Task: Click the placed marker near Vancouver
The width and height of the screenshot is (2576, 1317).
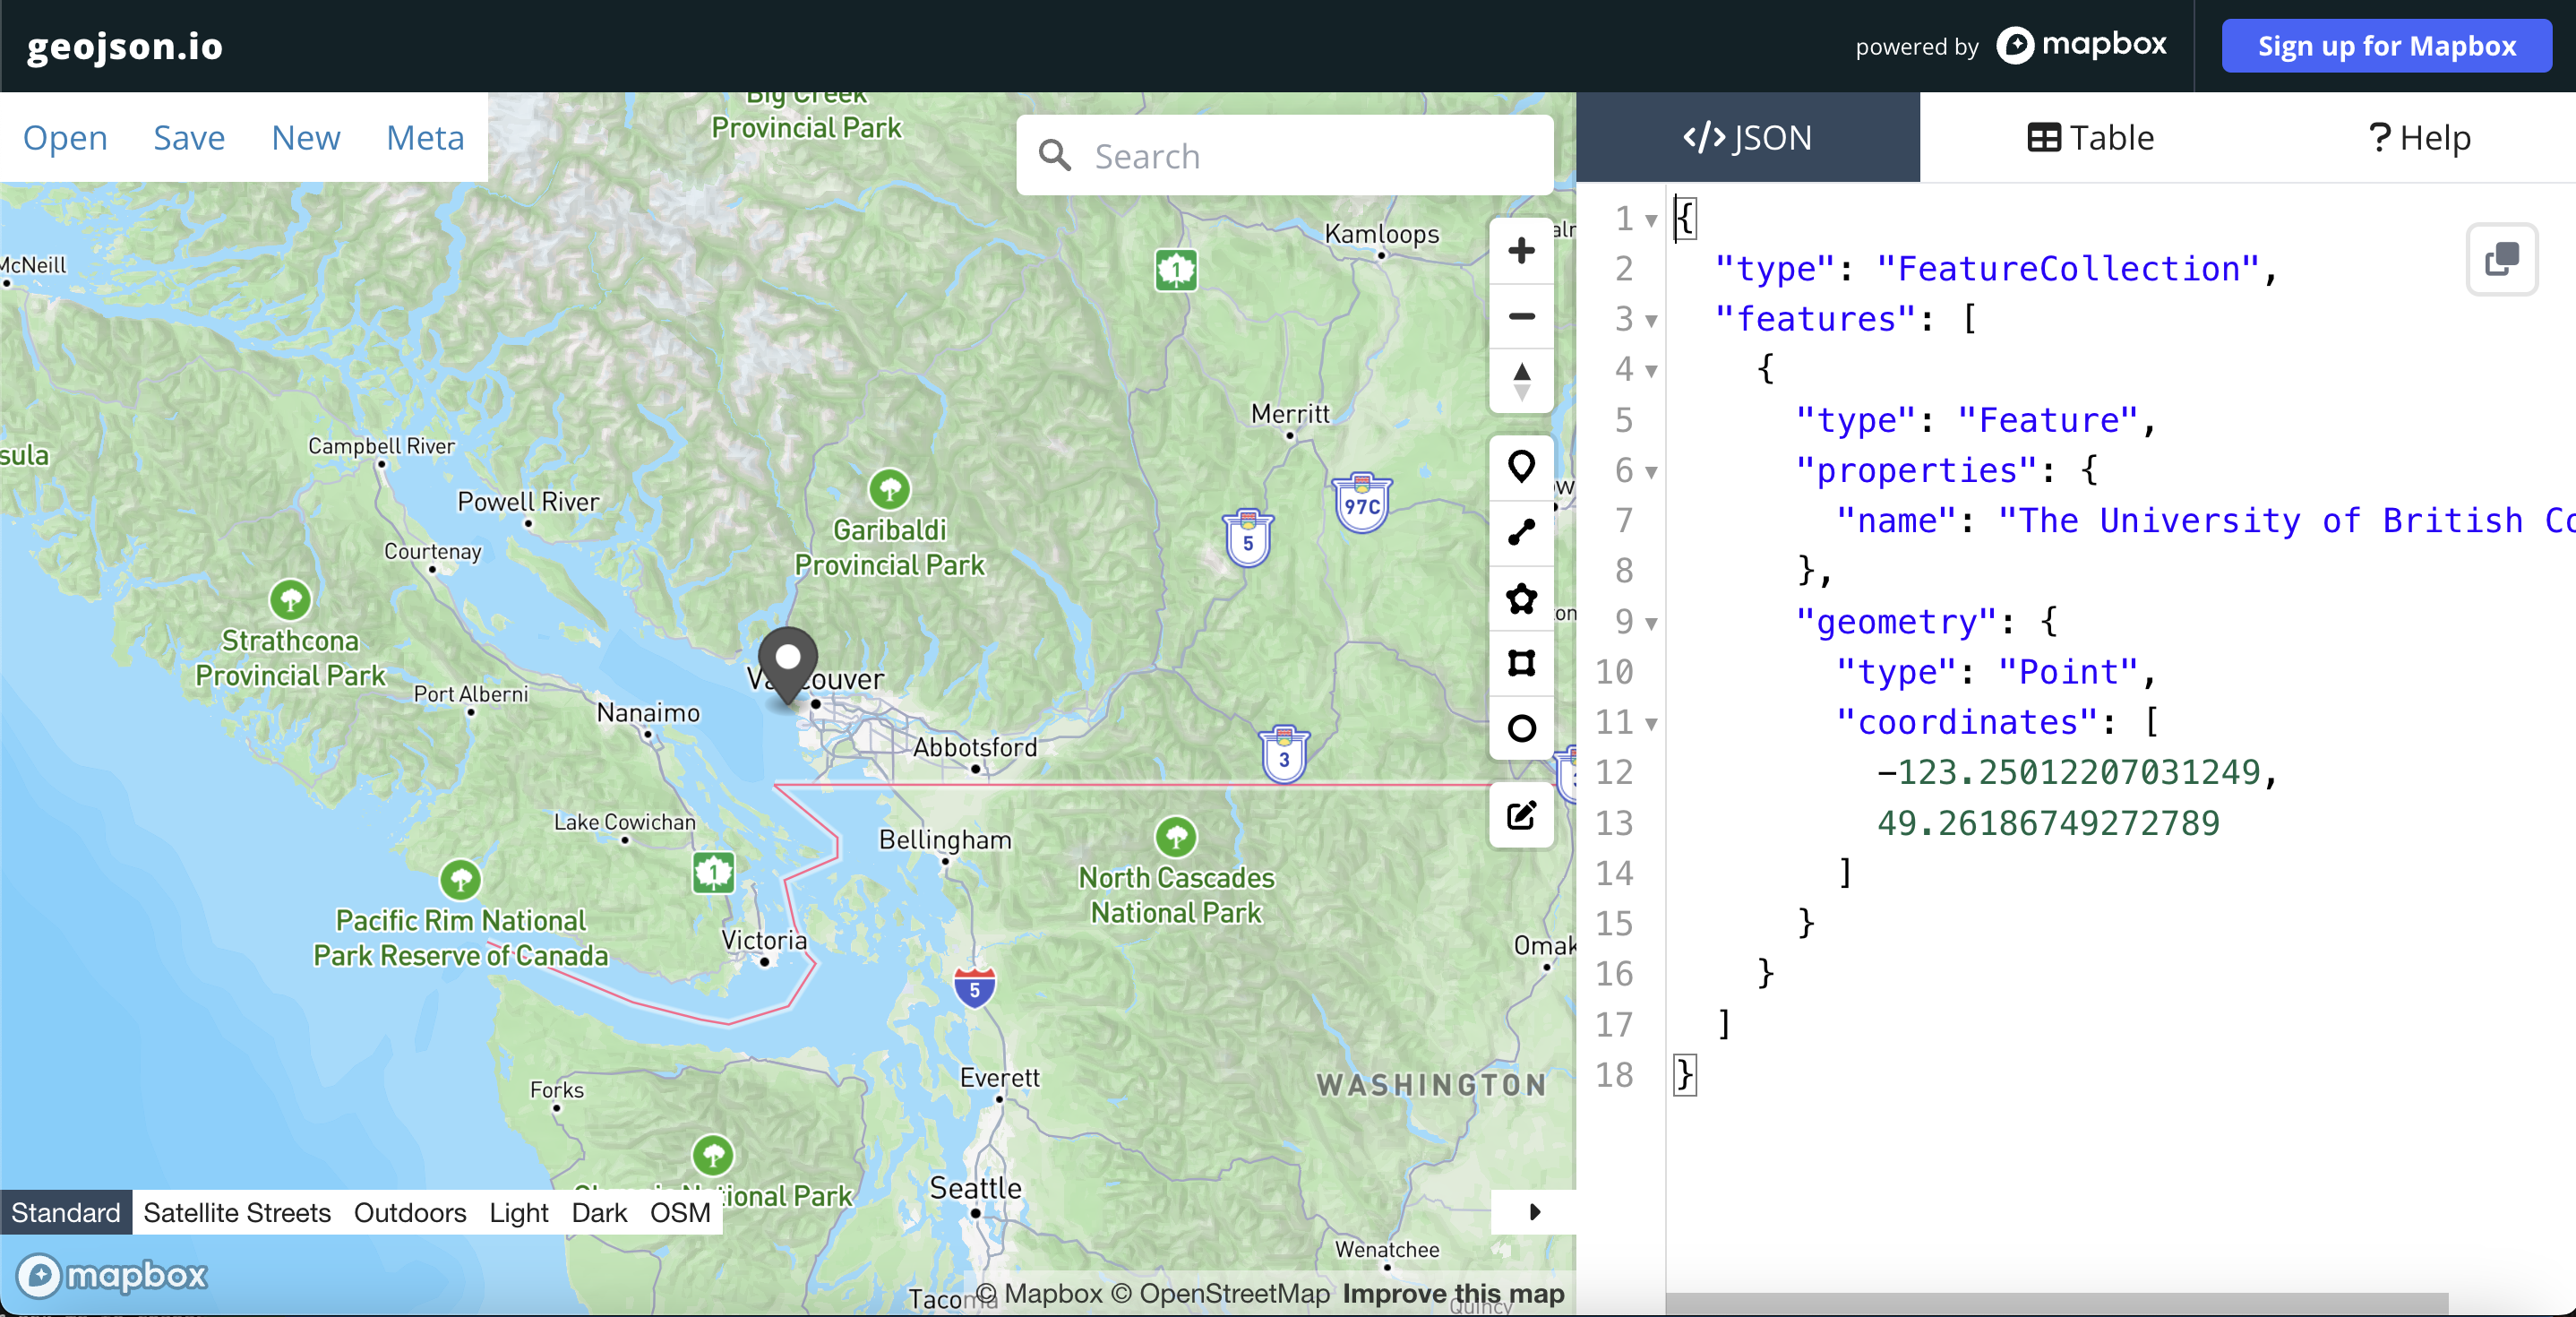Action: [x=788, y=665]
